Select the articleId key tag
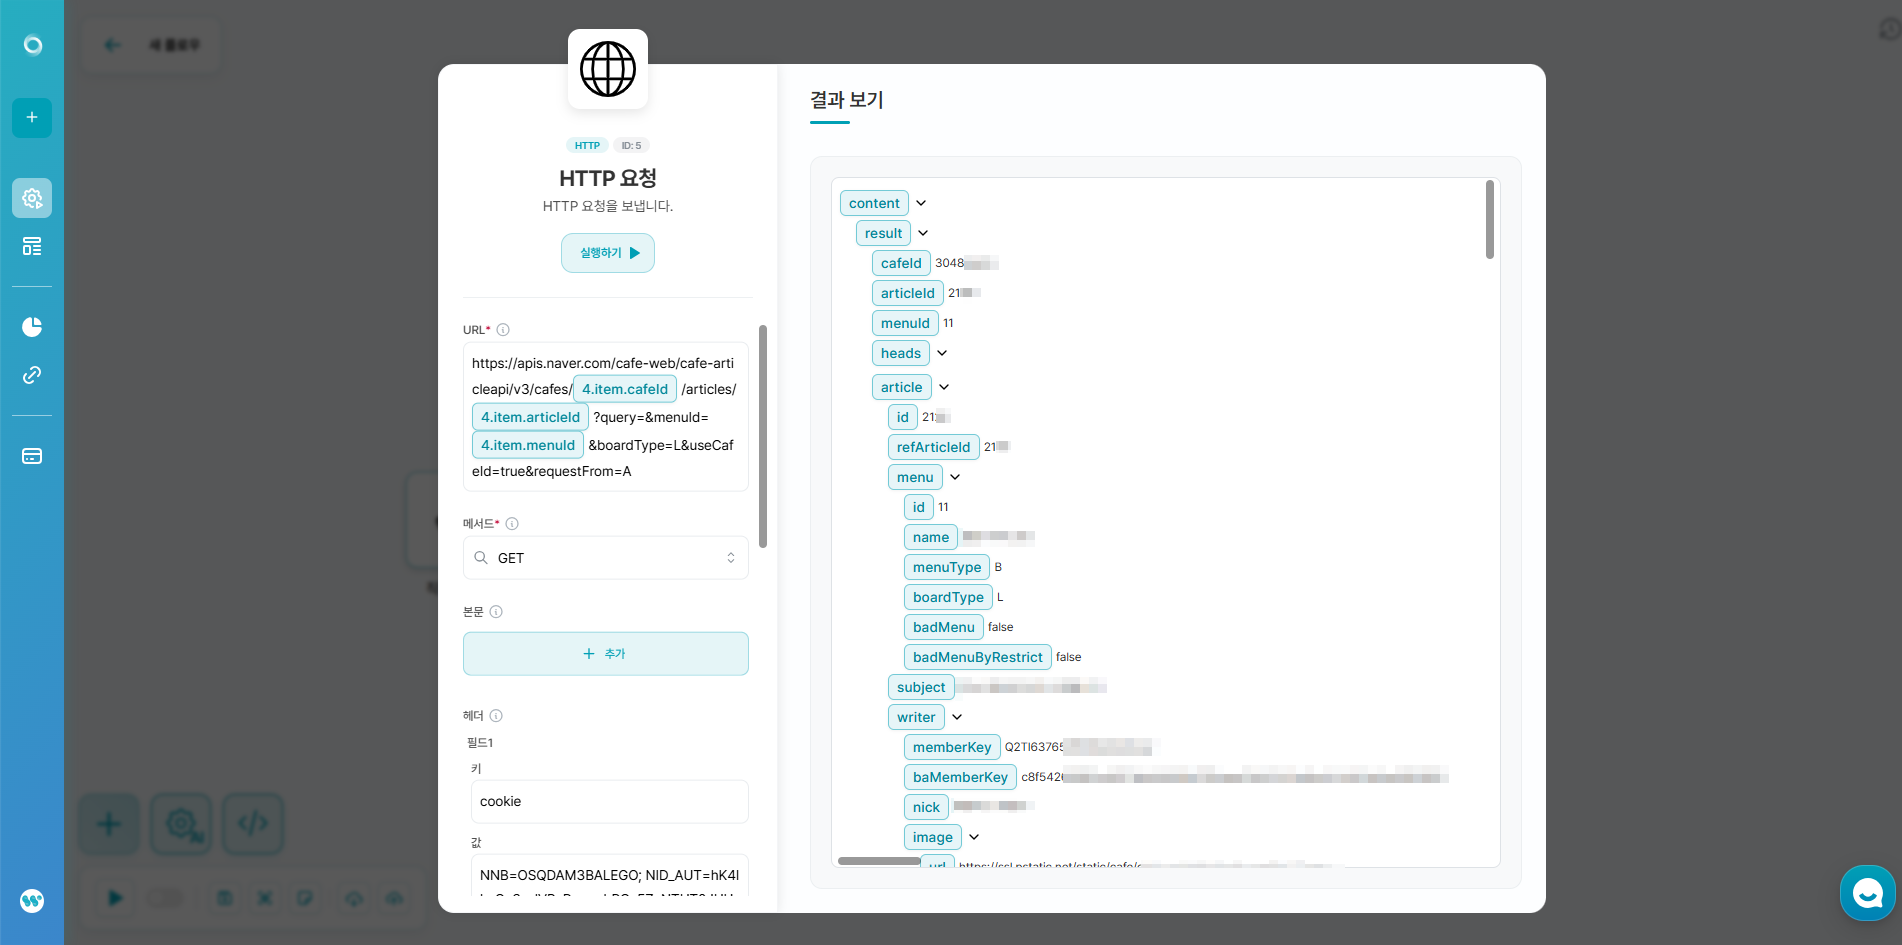 coord(908,293)
